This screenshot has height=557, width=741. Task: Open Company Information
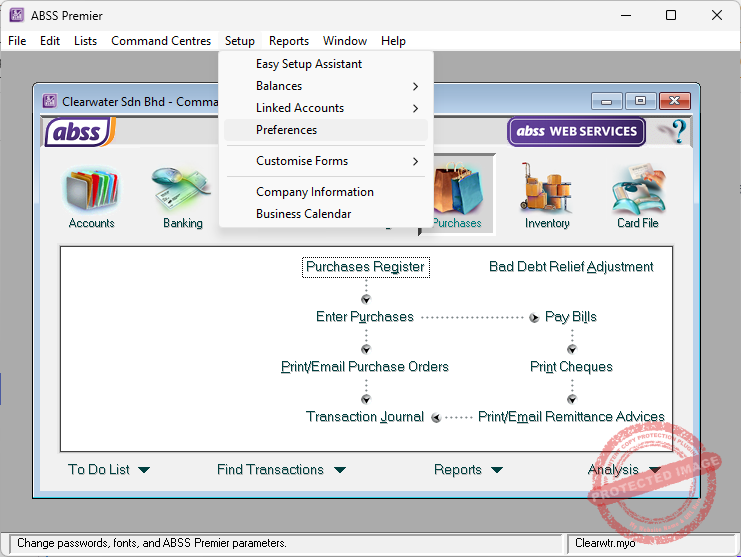point(326,192)
